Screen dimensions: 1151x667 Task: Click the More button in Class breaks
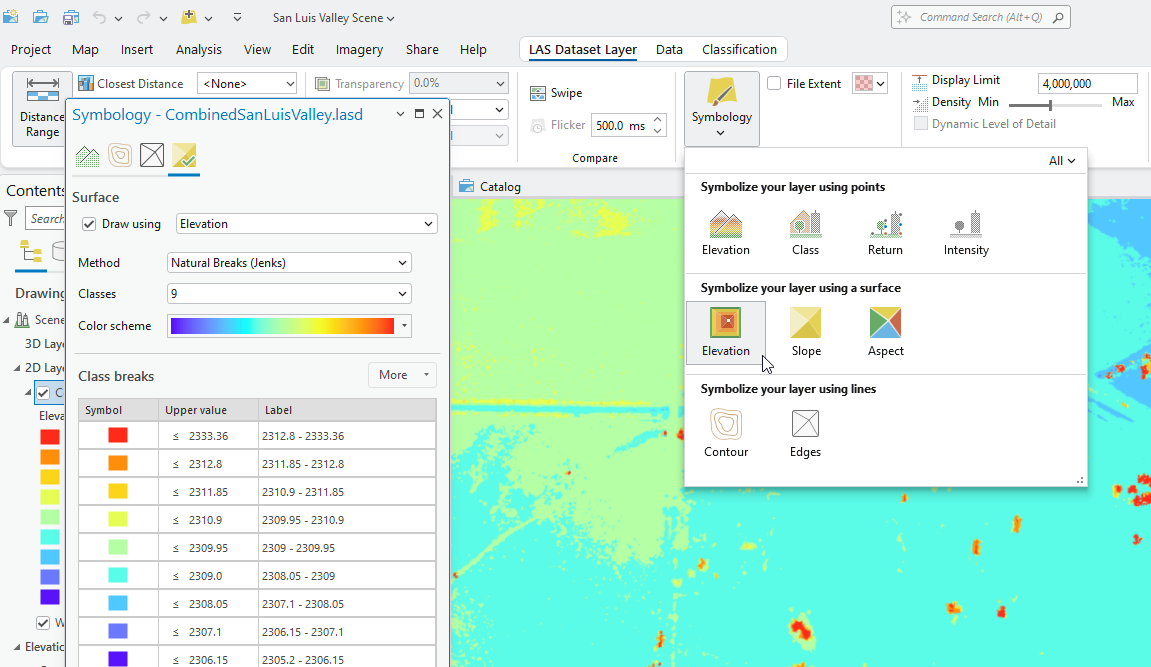point(402,375)
